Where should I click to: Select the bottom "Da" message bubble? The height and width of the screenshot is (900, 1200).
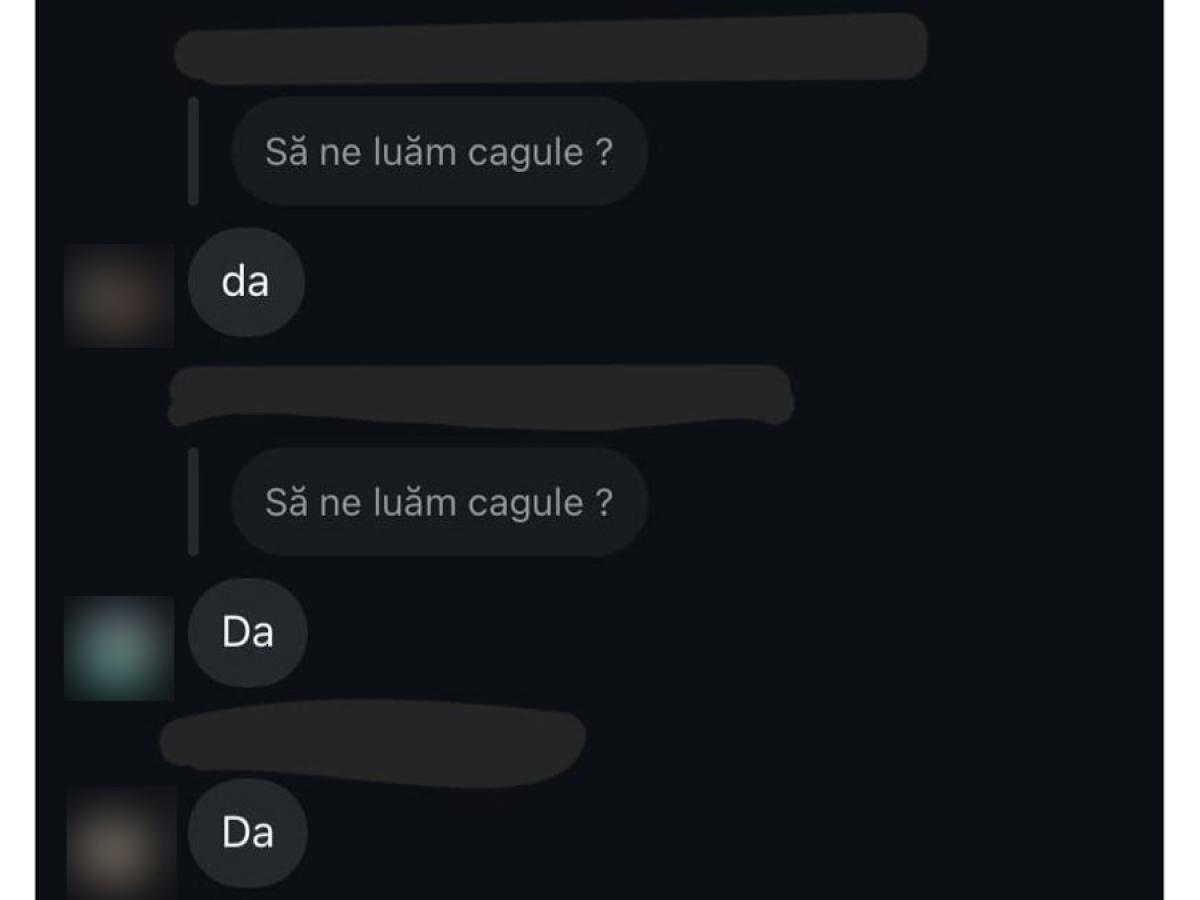coord(247,833)
